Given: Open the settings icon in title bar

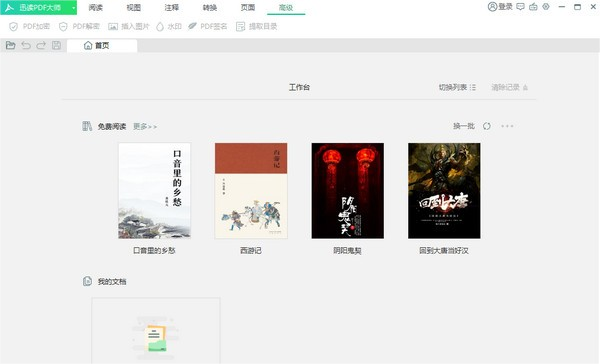Looking at the screenshot, I should pos(546,7).
